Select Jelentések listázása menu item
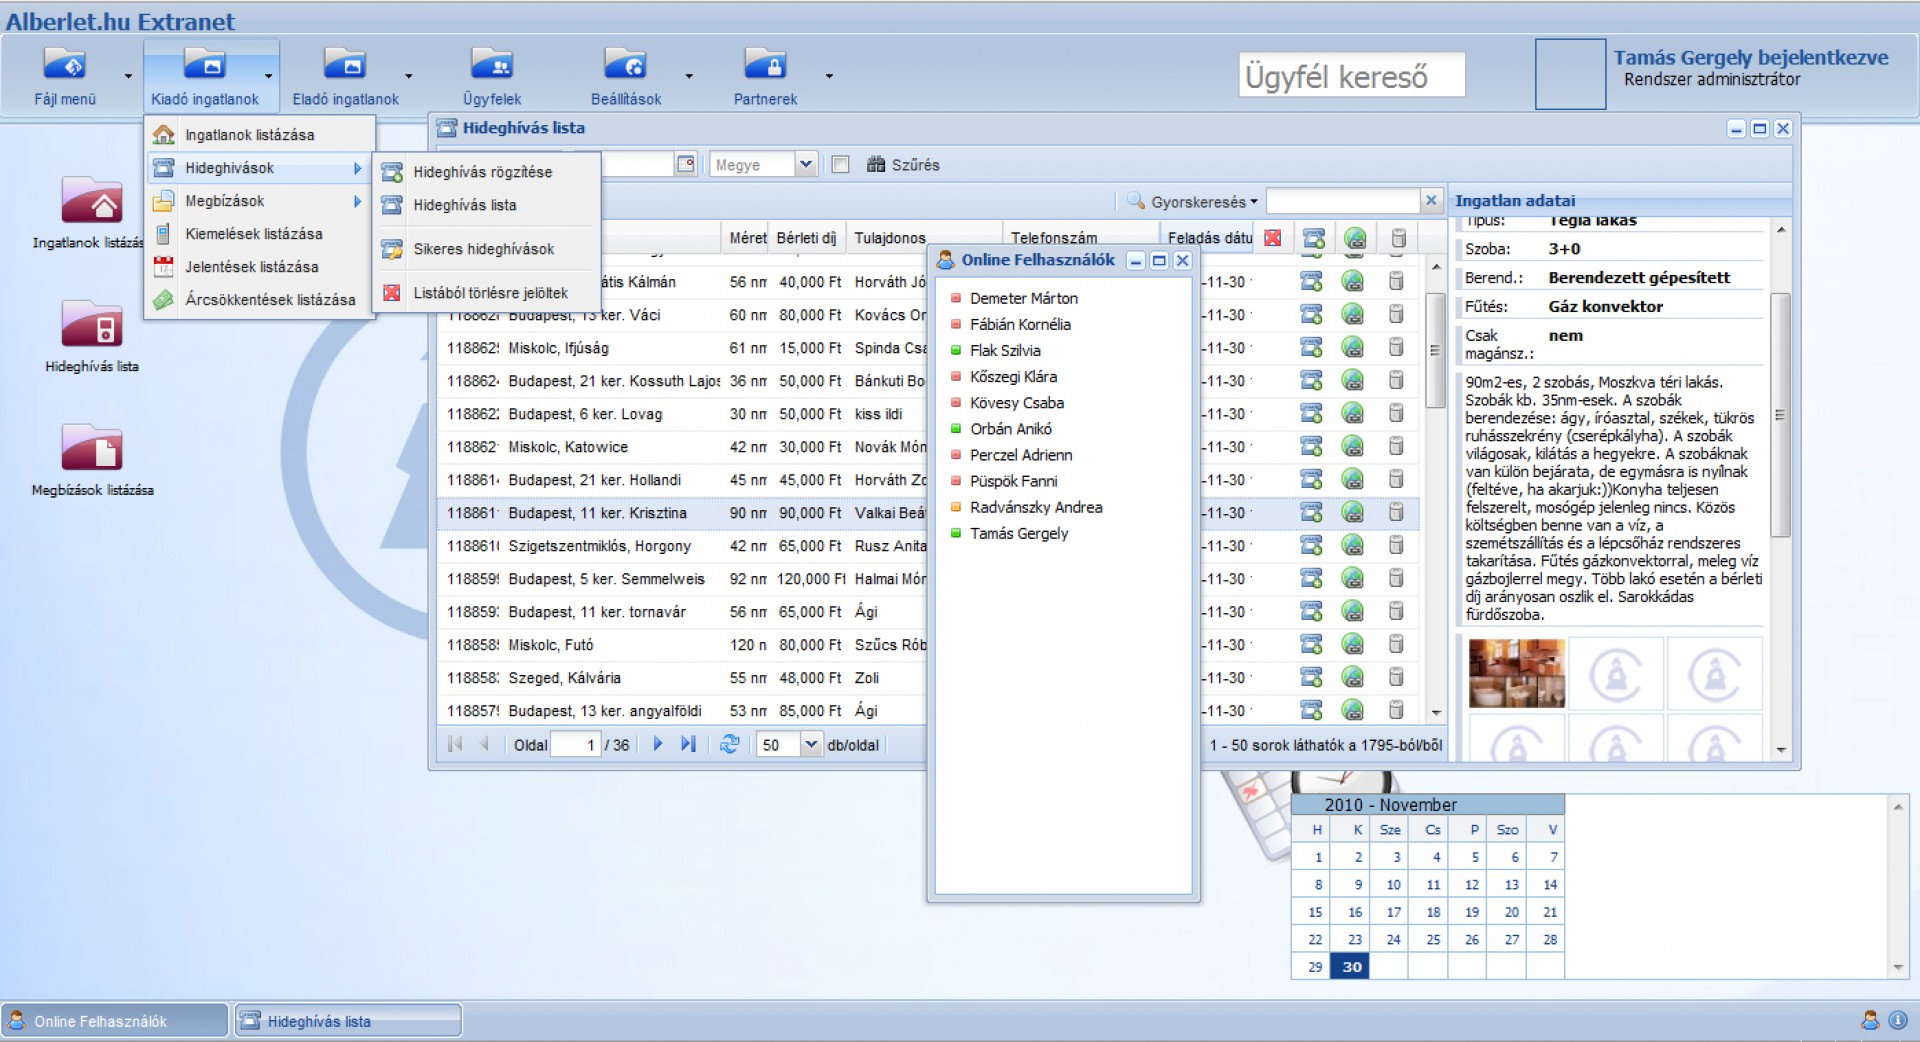Viewport: 1920px width, 1042px height. tap(260, 267)
